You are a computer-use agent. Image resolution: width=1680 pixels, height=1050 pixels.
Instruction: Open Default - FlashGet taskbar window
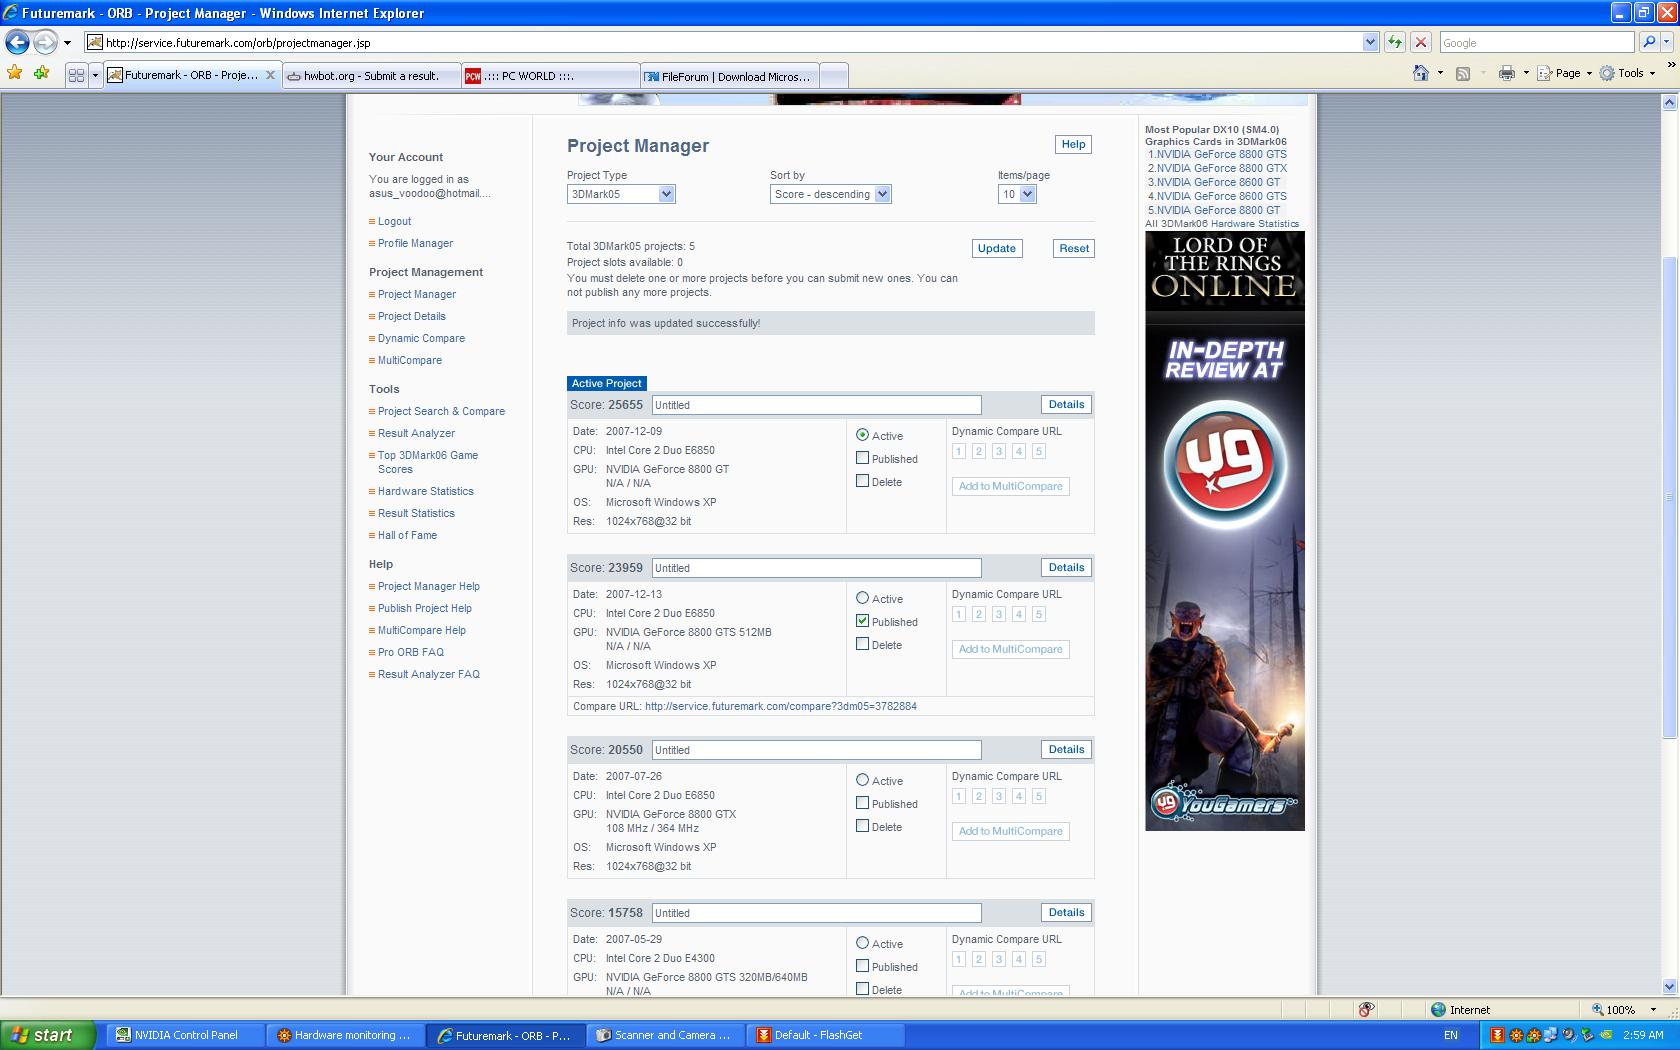pos(826,1035)
